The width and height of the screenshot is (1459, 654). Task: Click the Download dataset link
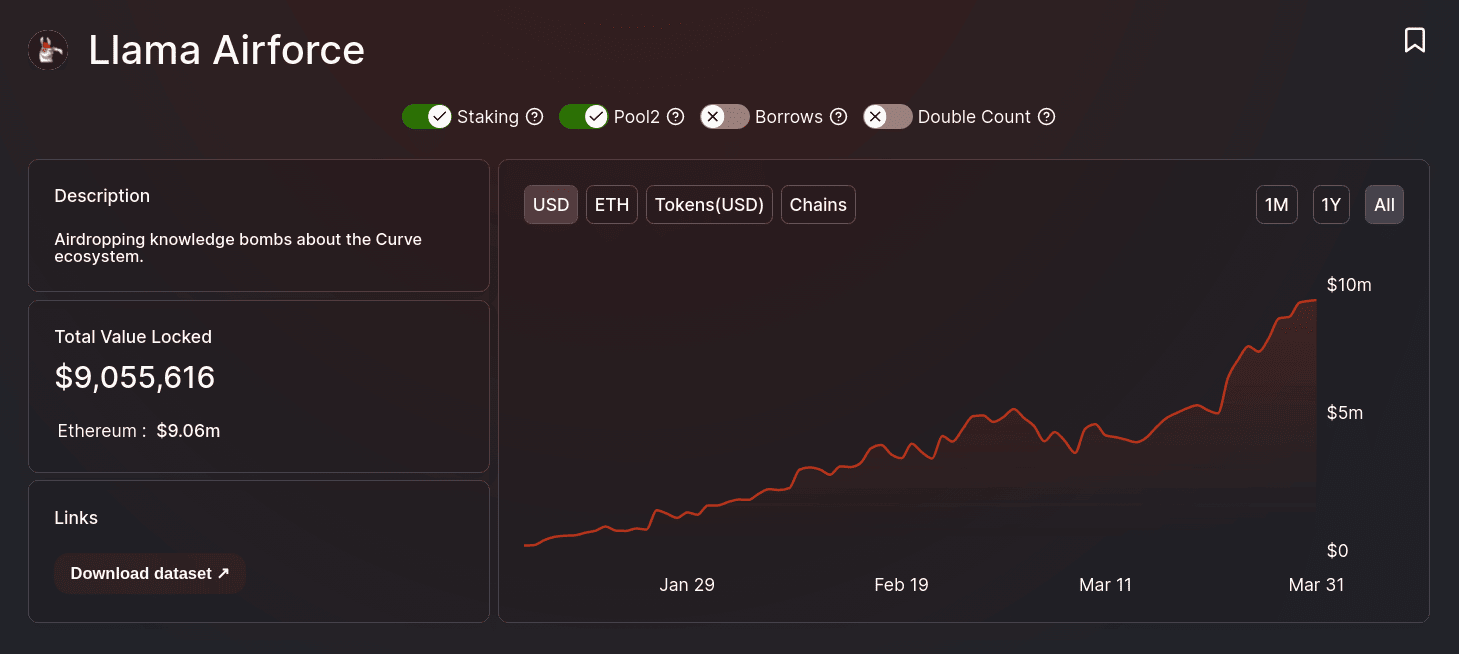(150, 574)
